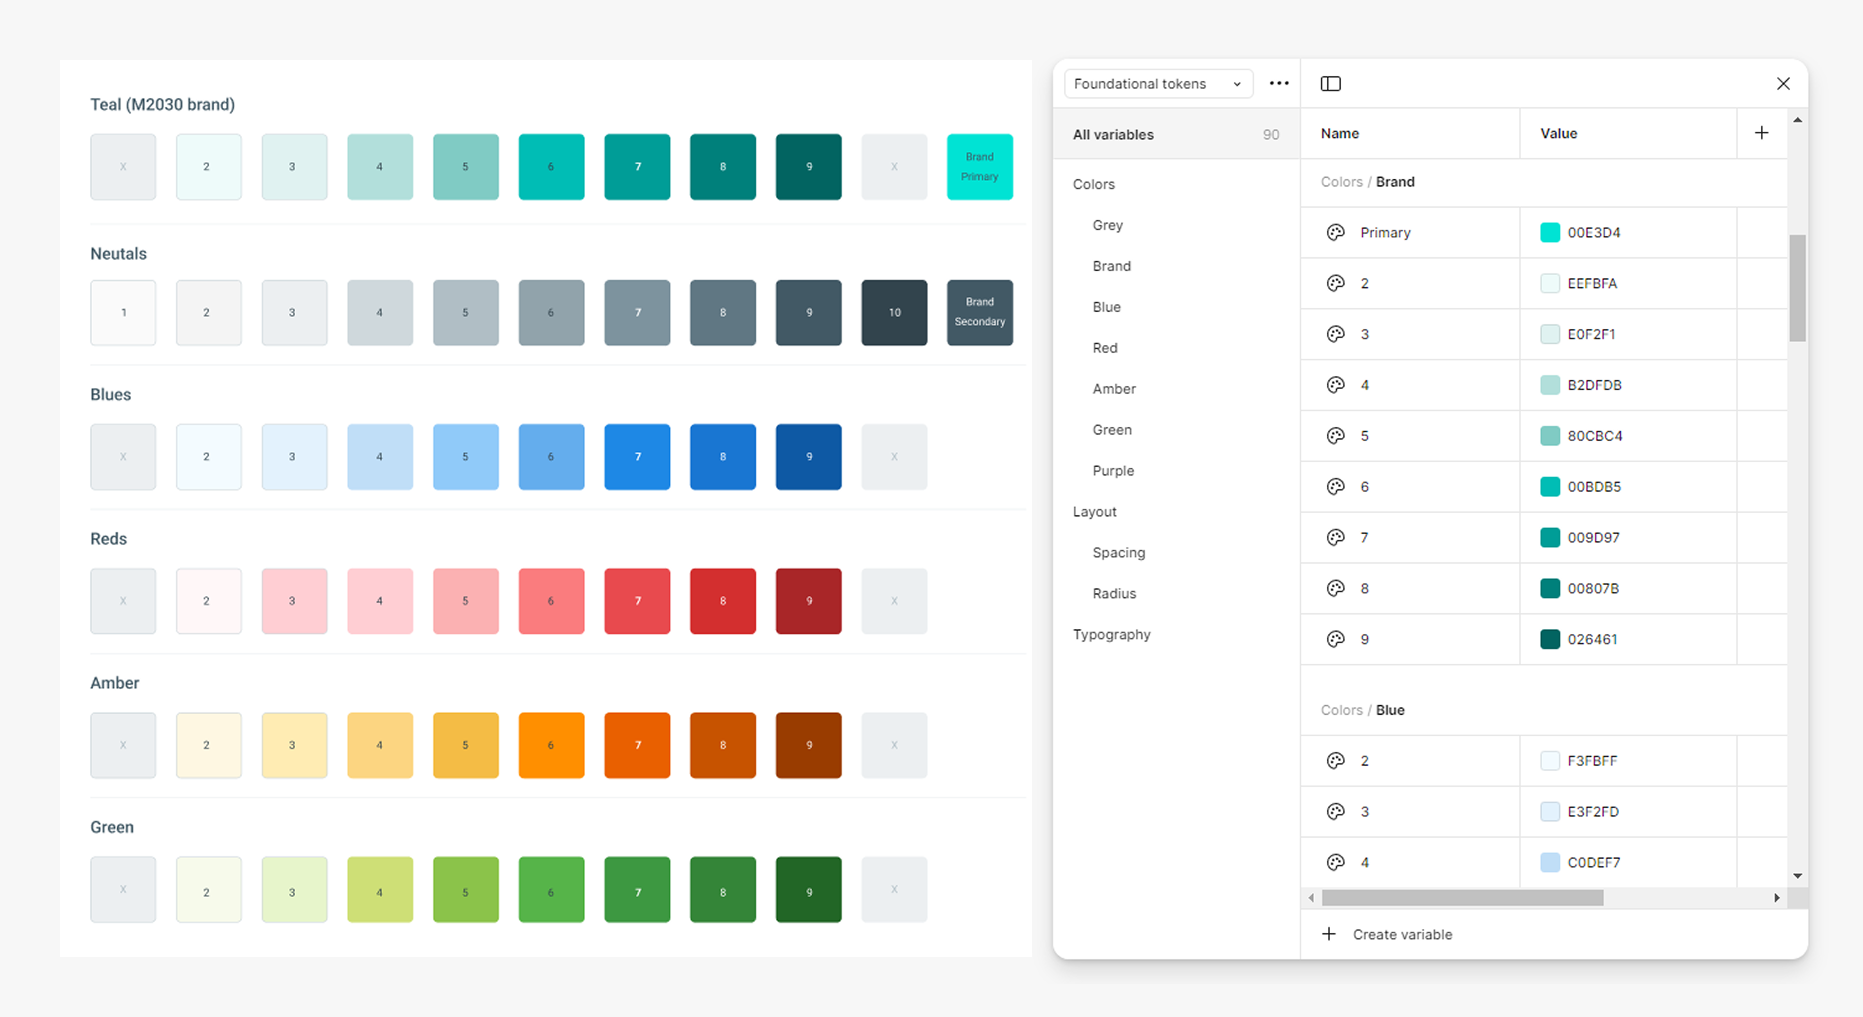Viewport: 1863px width, 1017px height.
Task: Click the scroll down arrow of variables table
Action: click(x=1797, y=877)
